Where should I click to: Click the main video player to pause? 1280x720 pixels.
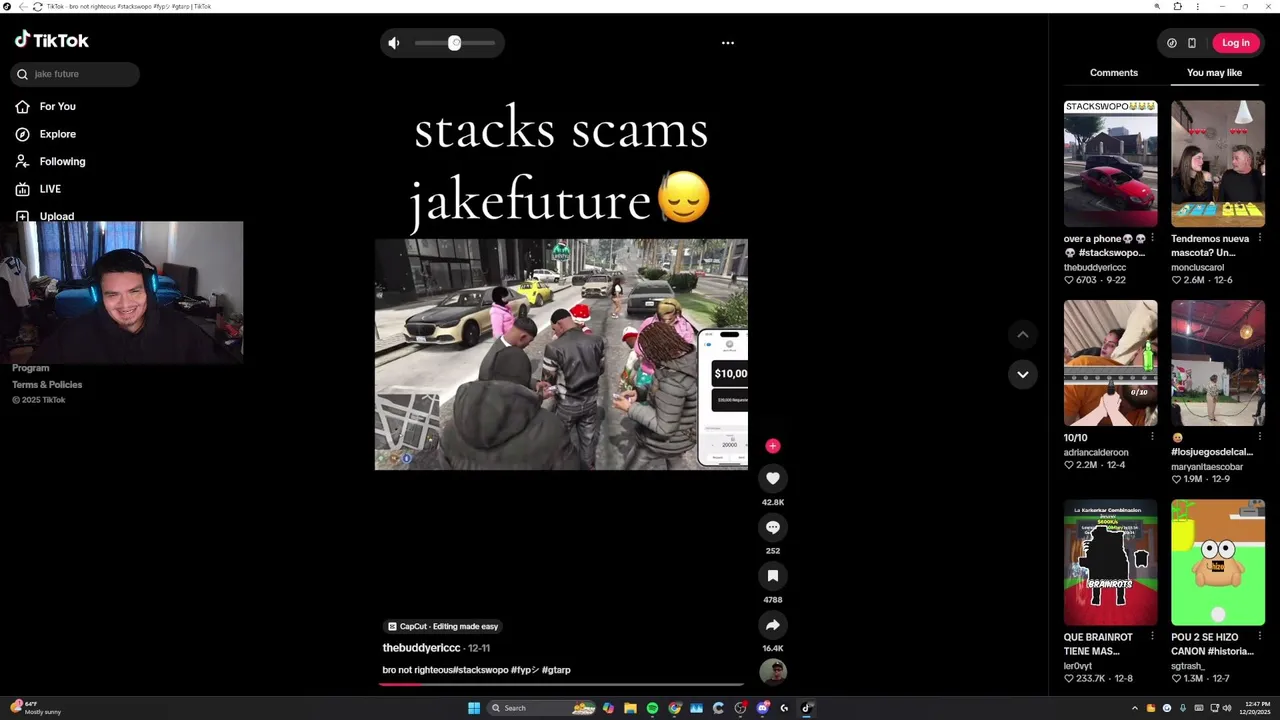pos(561,354)
